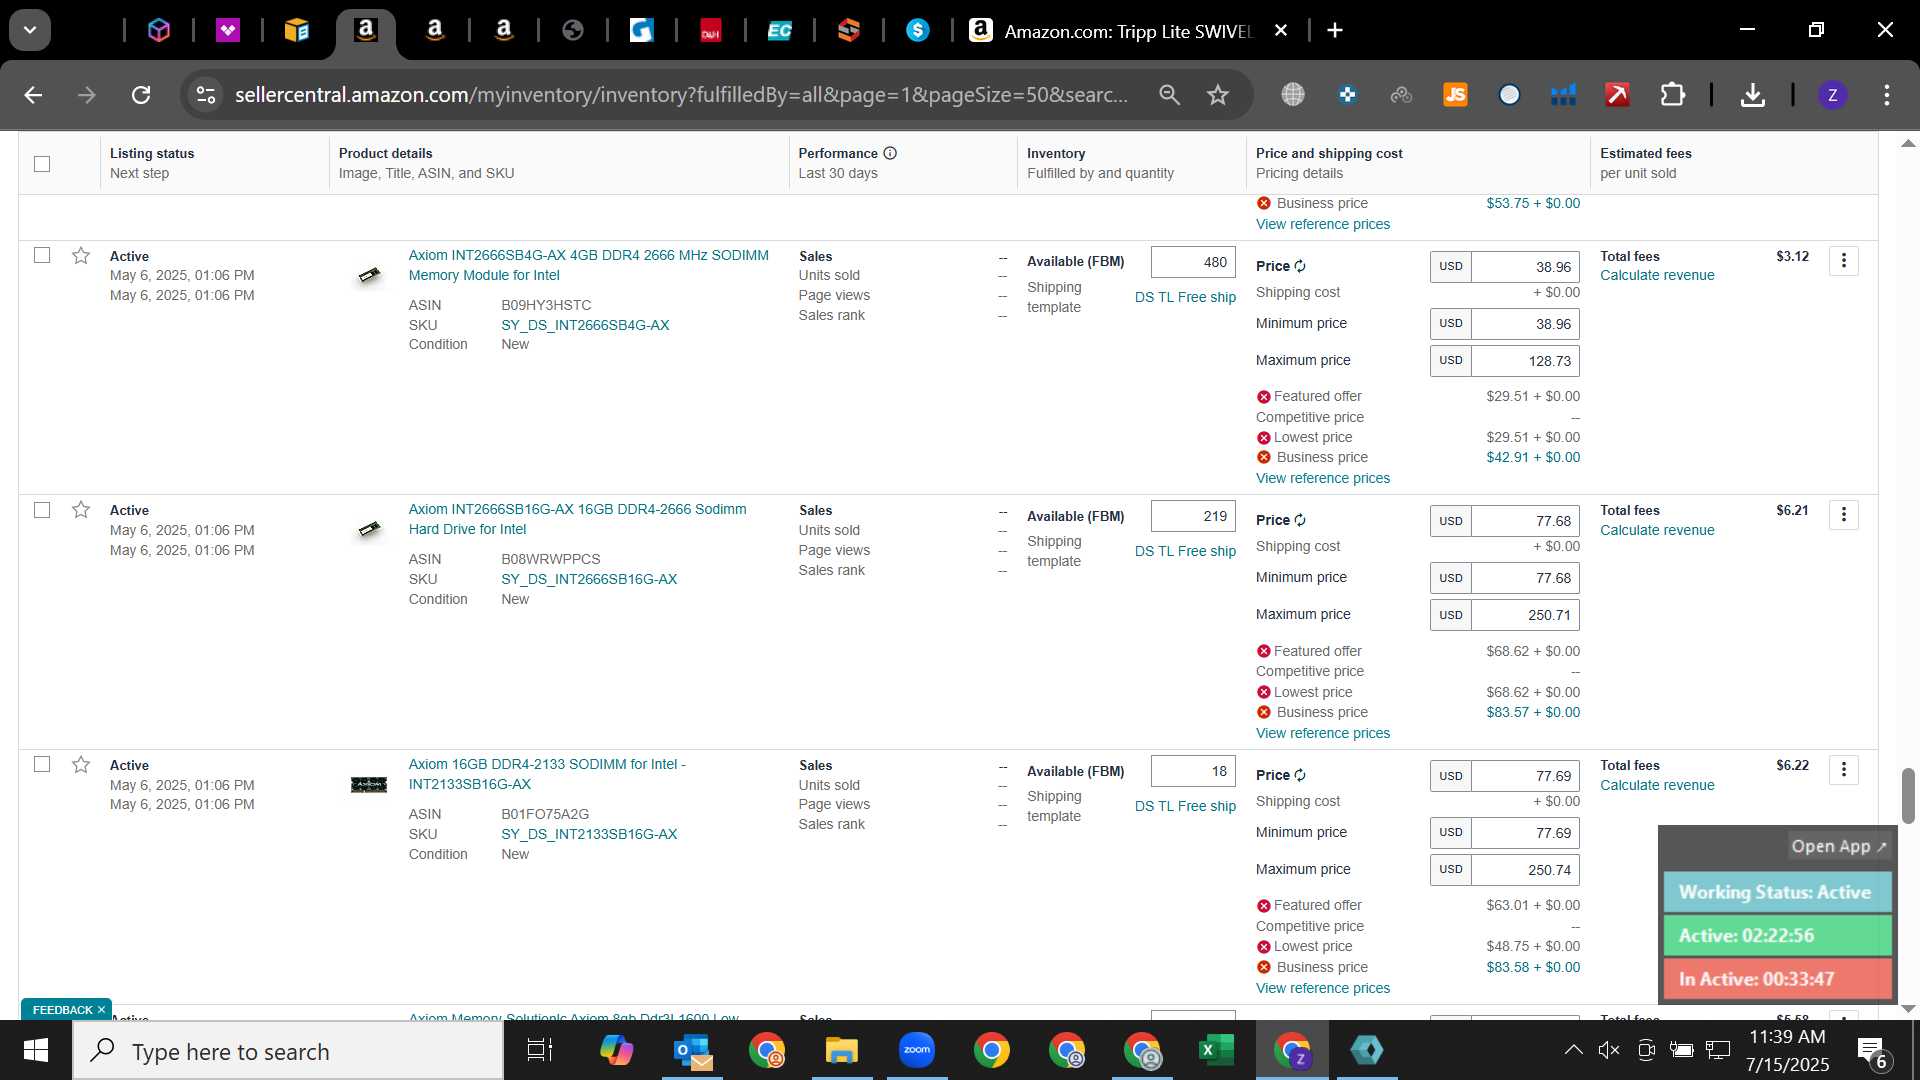Edit quantity field showing 480
This screenshot has width=1920, height=1080.
pyautogui.click(x=1193, y=262)
